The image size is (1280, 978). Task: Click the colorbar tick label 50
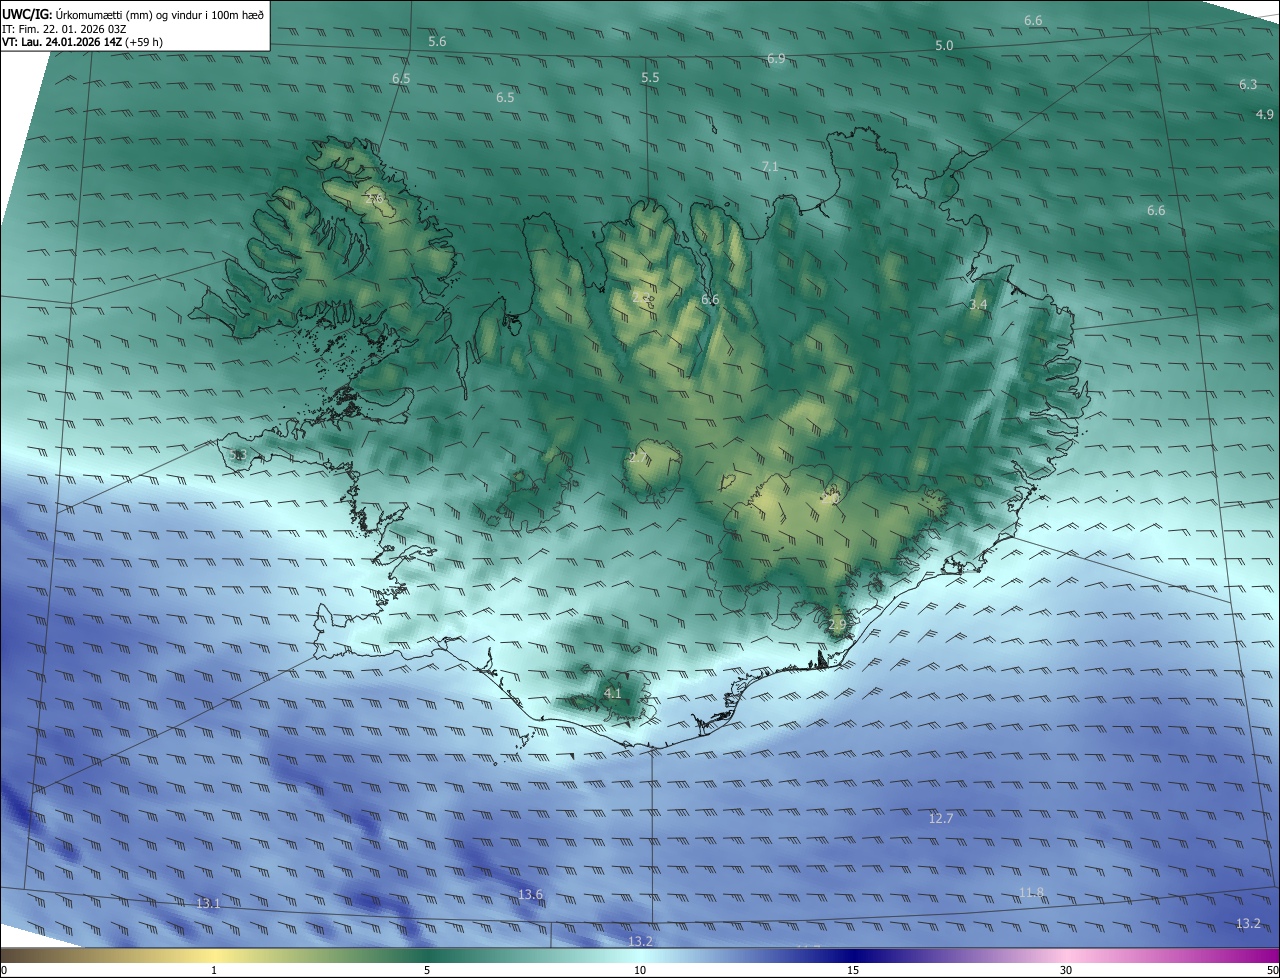pos(1272,970)
